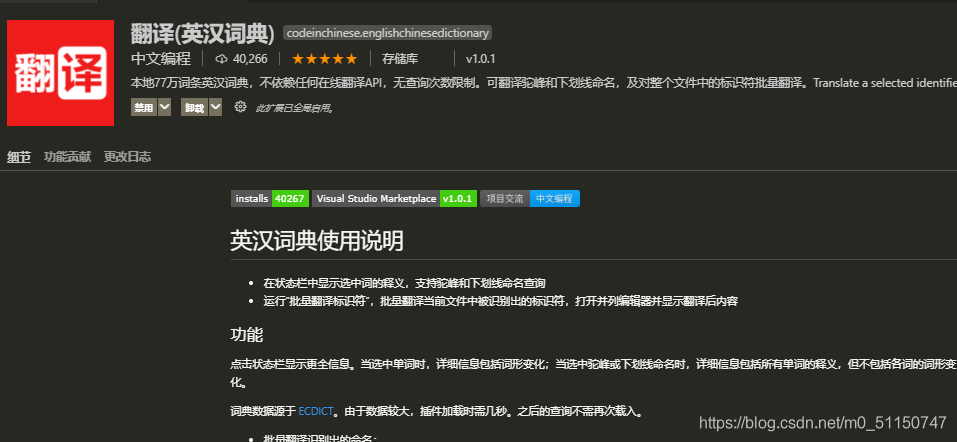Click the red 翻译 extension logo
The image size is (957, 442).
(60, 73)
